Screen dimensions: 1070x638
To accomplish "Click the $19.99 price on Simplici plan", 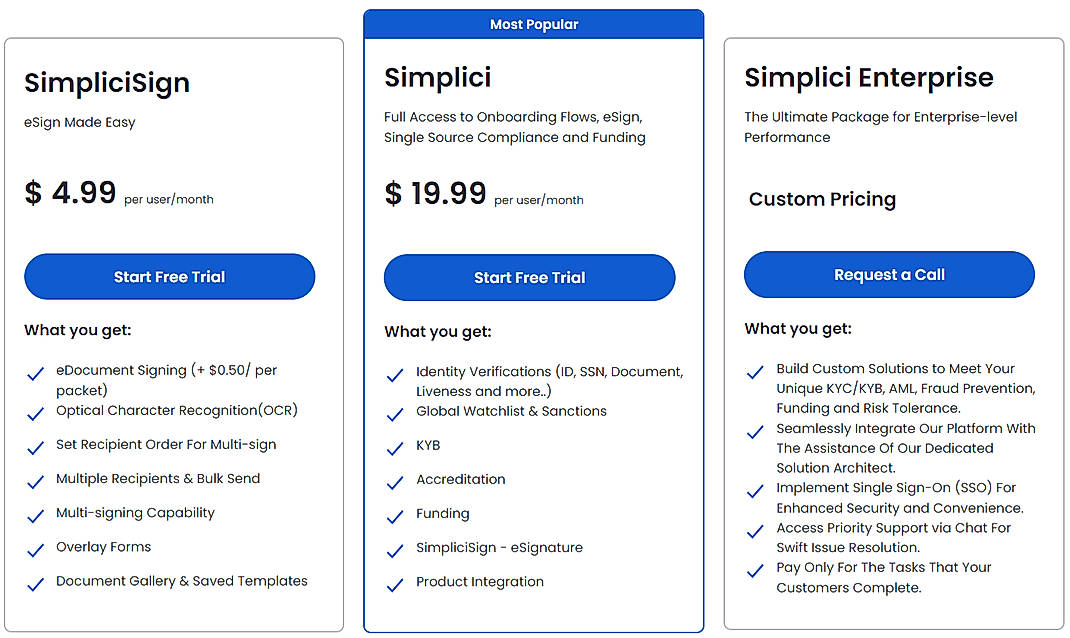I will (x=436, y=193).
